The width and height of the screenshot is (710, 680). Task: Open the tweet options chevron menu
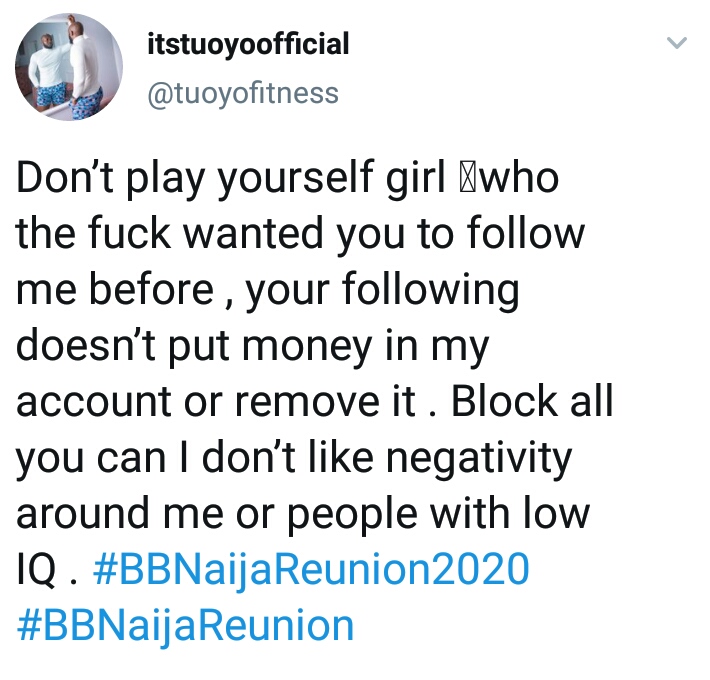[677, 44]
